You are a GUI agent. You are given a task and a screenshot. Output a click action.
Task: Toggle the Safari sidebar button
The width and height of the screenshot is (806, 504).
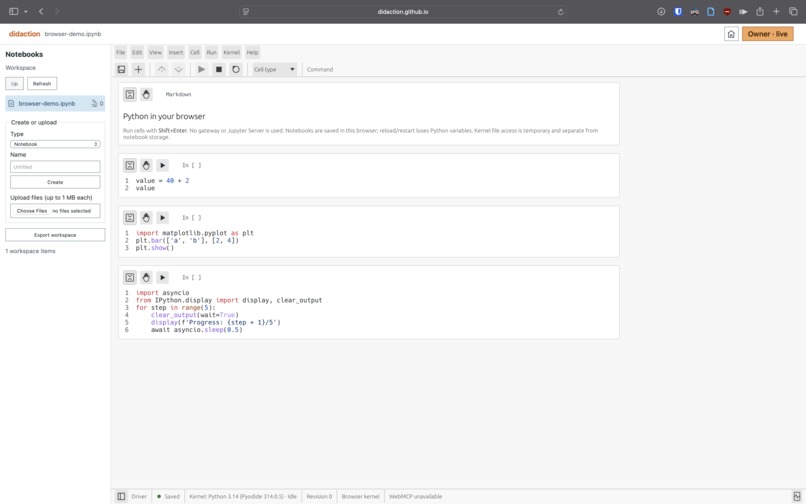[x=14, y=11]
